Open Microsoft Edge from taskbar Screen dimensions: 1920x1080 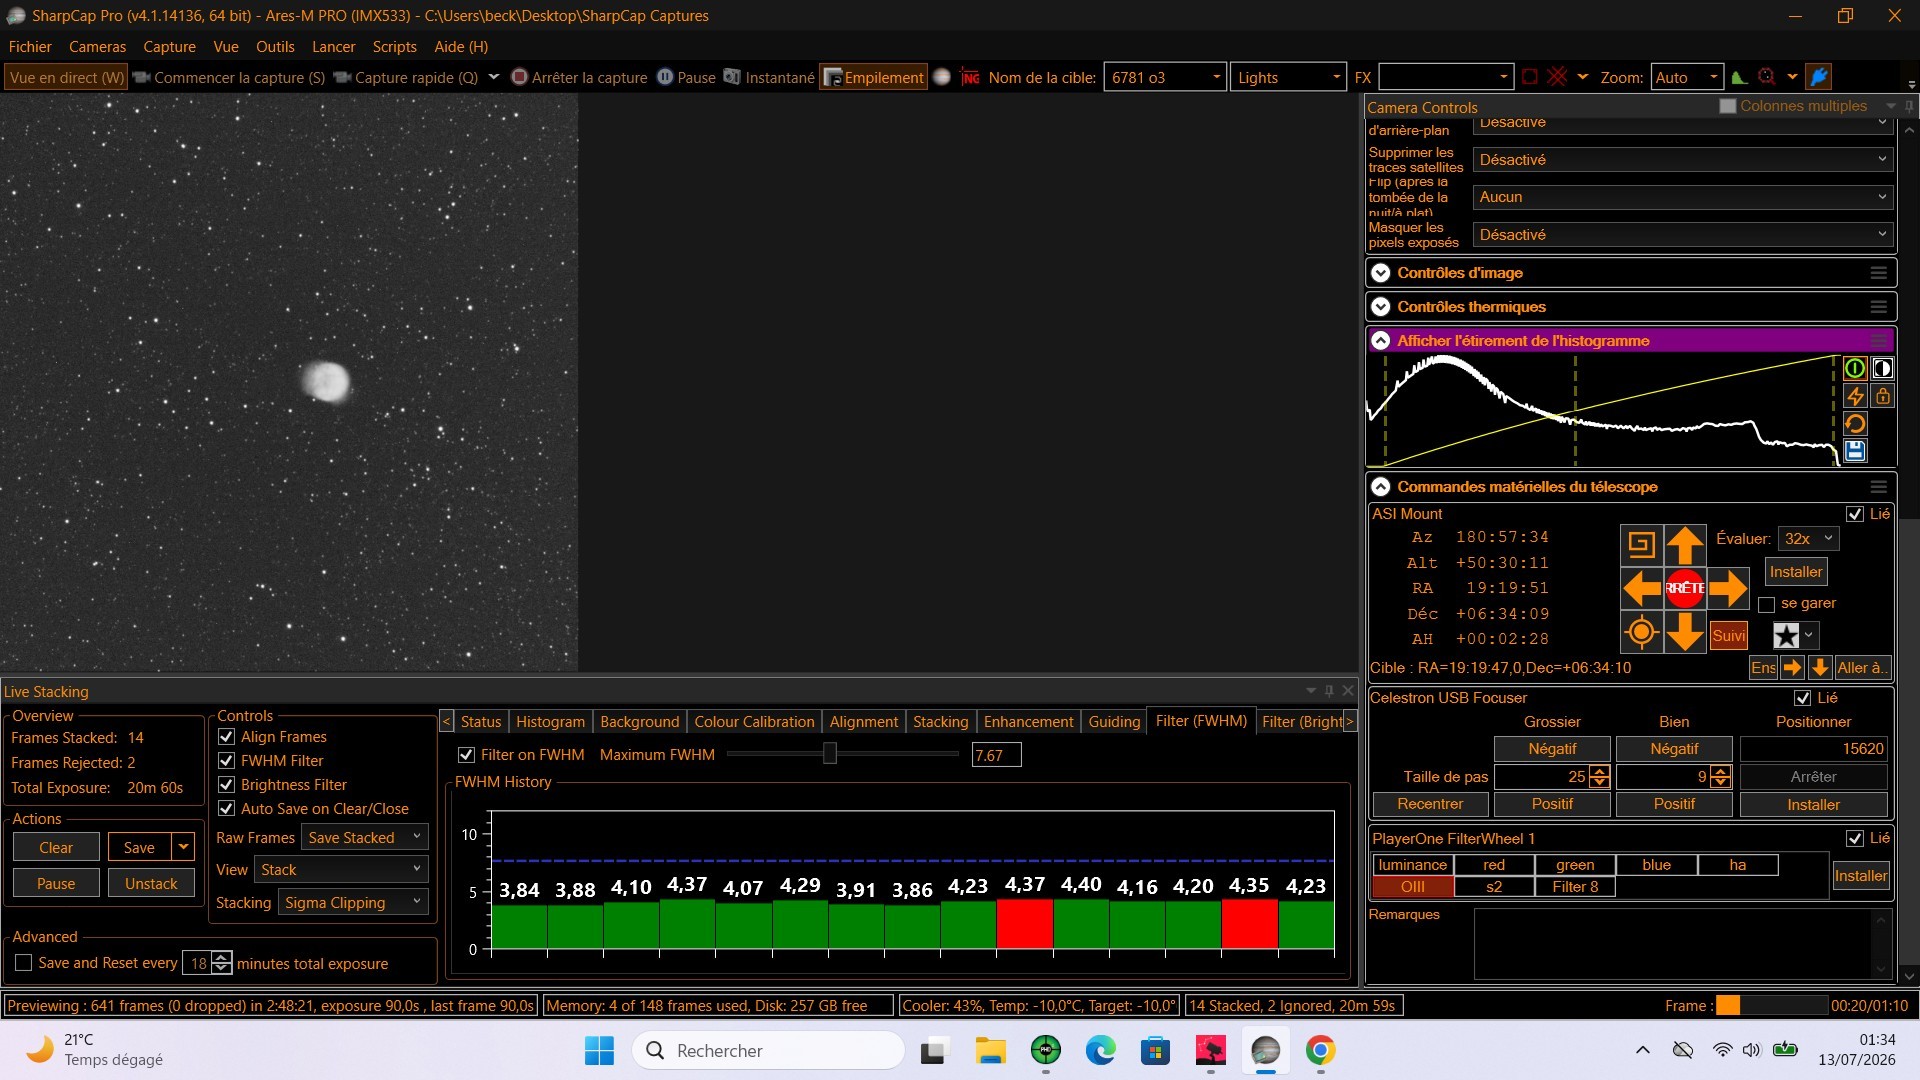(1101, 1050)
